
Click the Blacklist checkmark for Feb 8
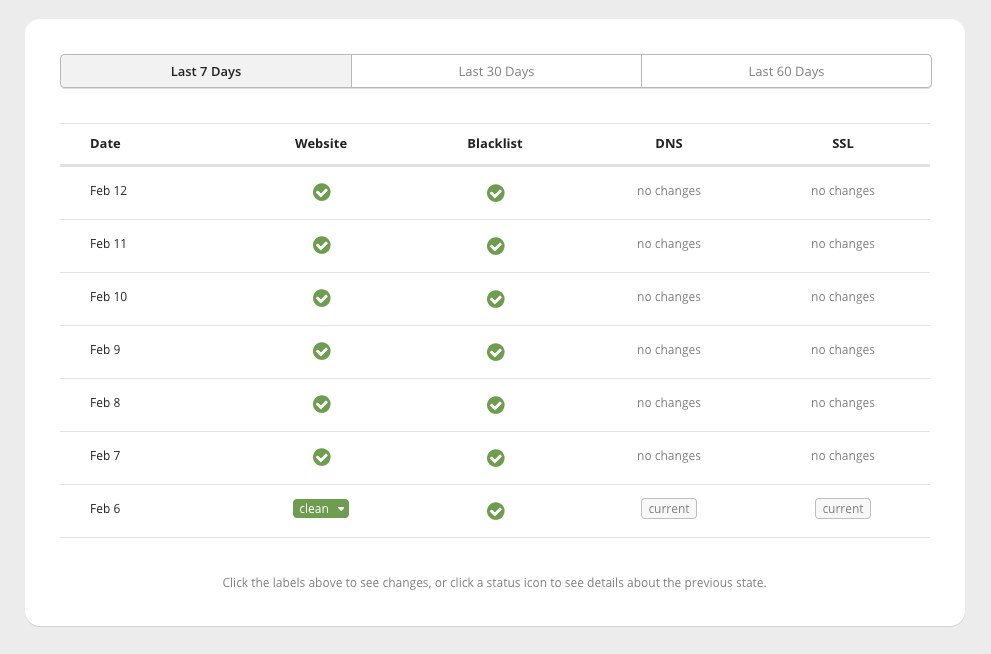[x=495, y=405]
